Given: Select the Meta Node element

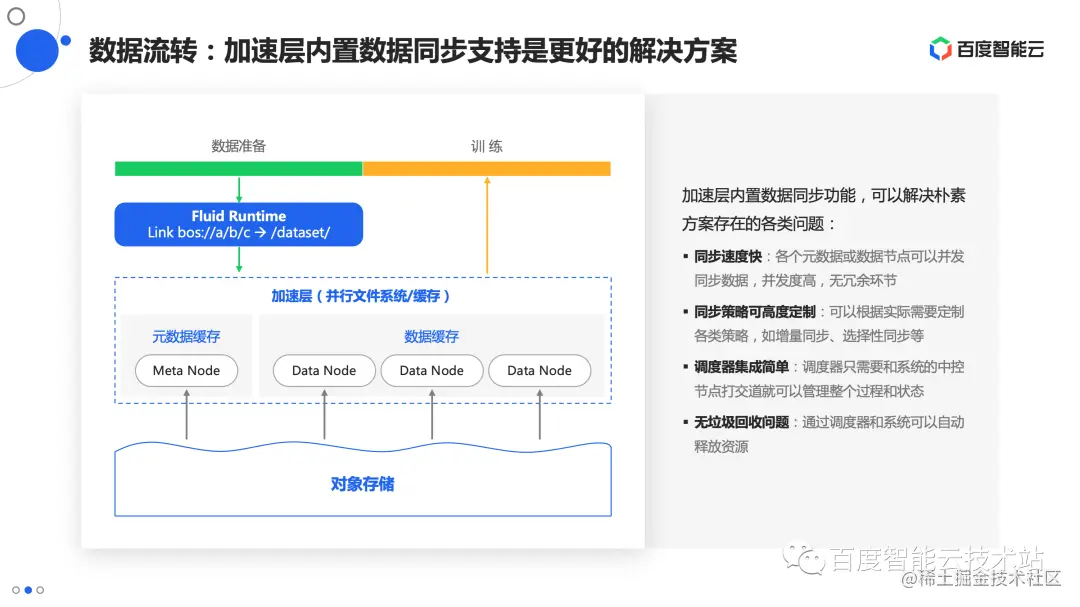Looking at the screenshot, I should [x=186, y=370].
